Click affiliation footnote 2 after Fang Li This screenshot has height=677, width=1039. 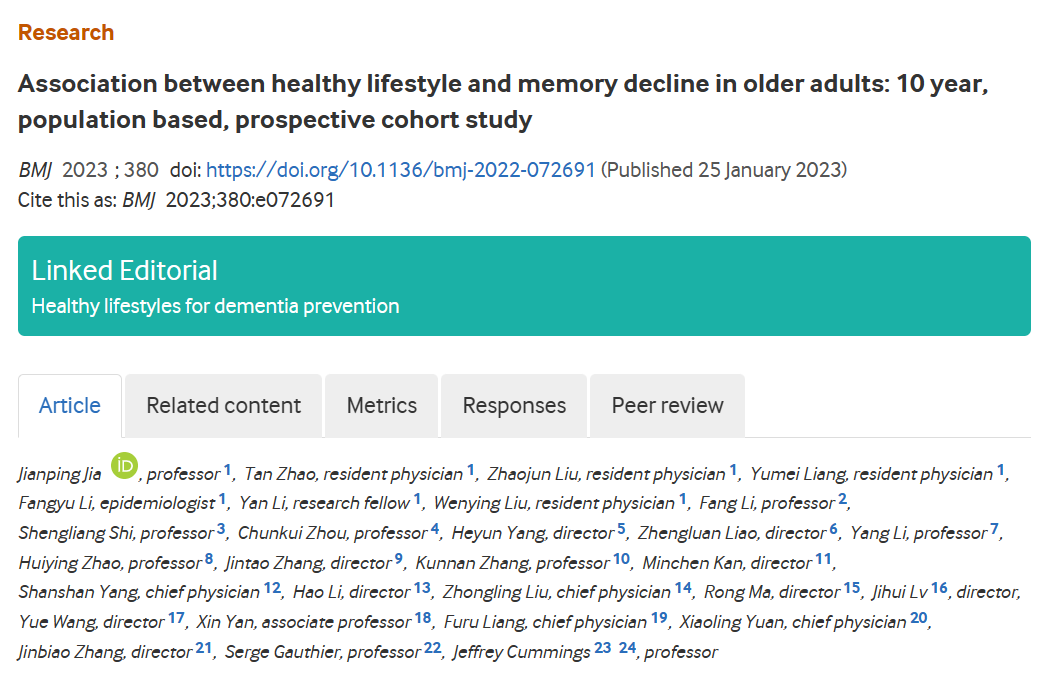pos(842,499)
